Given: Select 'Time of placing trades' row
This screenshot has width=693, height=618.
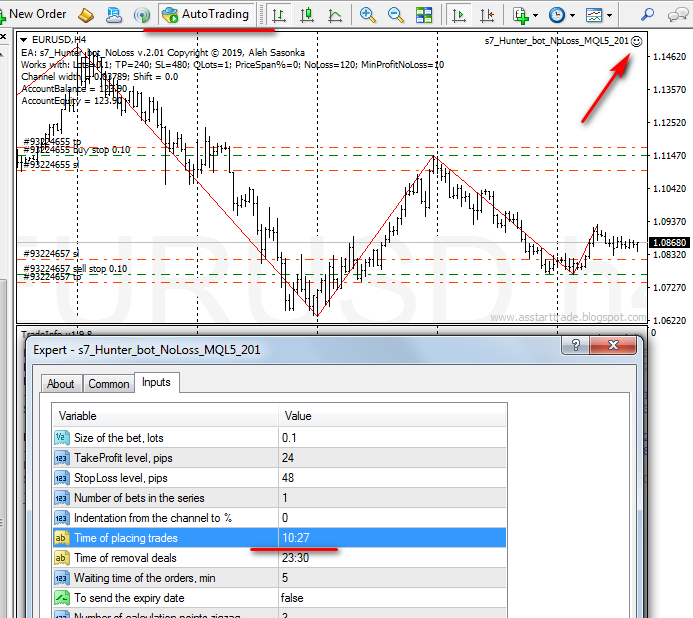Looking at the screenshot, I should click(279, 538).
